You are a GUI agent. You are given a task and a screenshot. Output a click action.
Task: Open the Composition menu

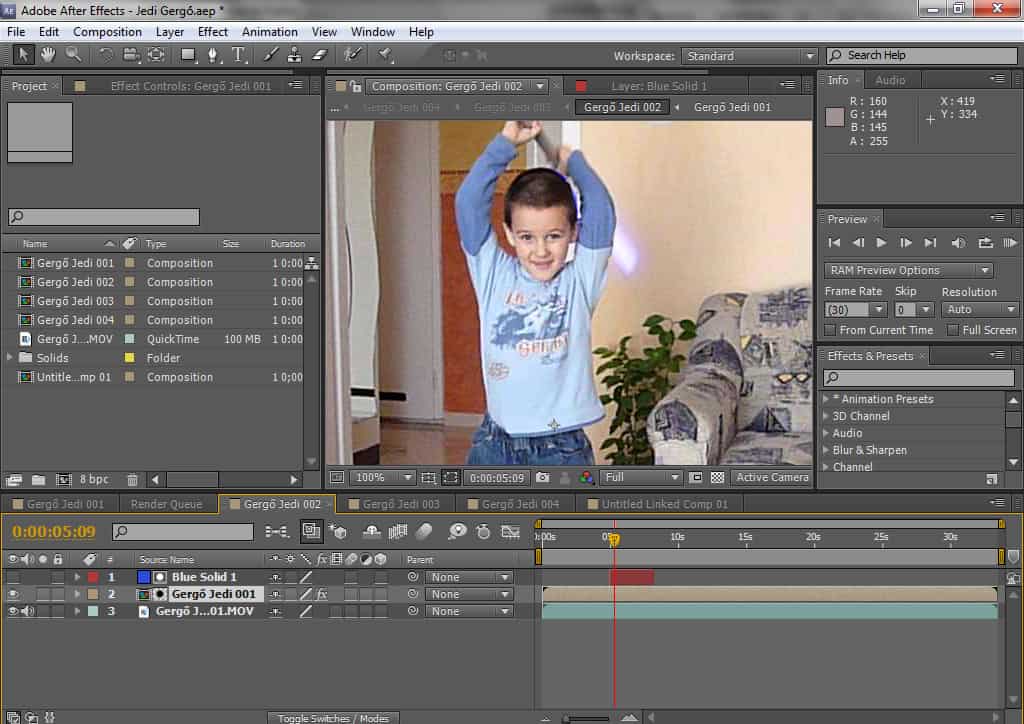click(x=107, y=32)
